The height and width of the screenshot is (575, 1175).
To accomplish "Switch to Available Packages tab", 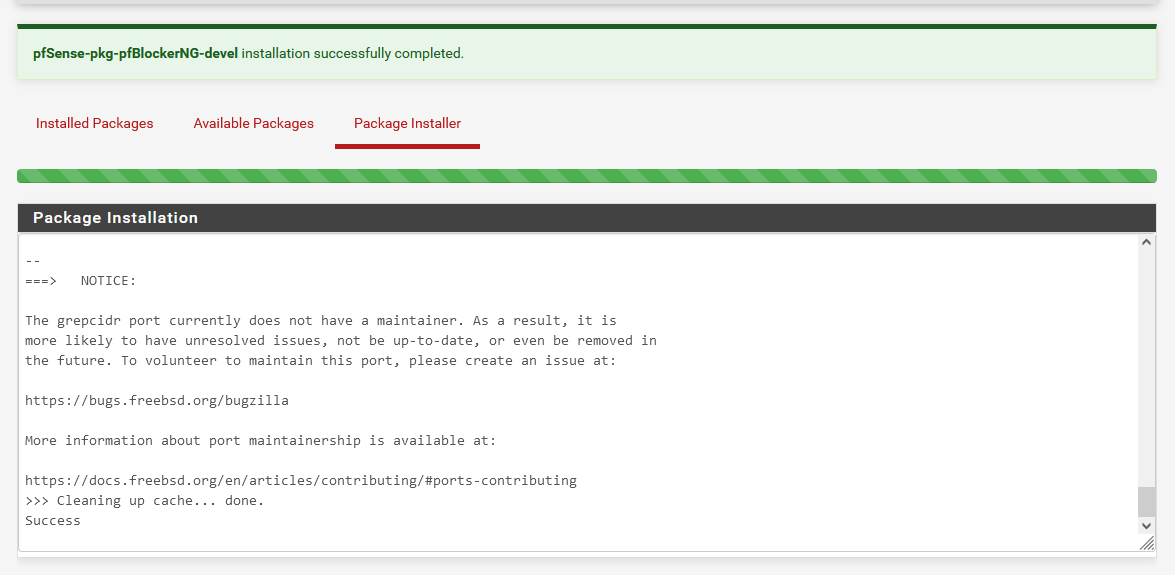I will [253, 123].
